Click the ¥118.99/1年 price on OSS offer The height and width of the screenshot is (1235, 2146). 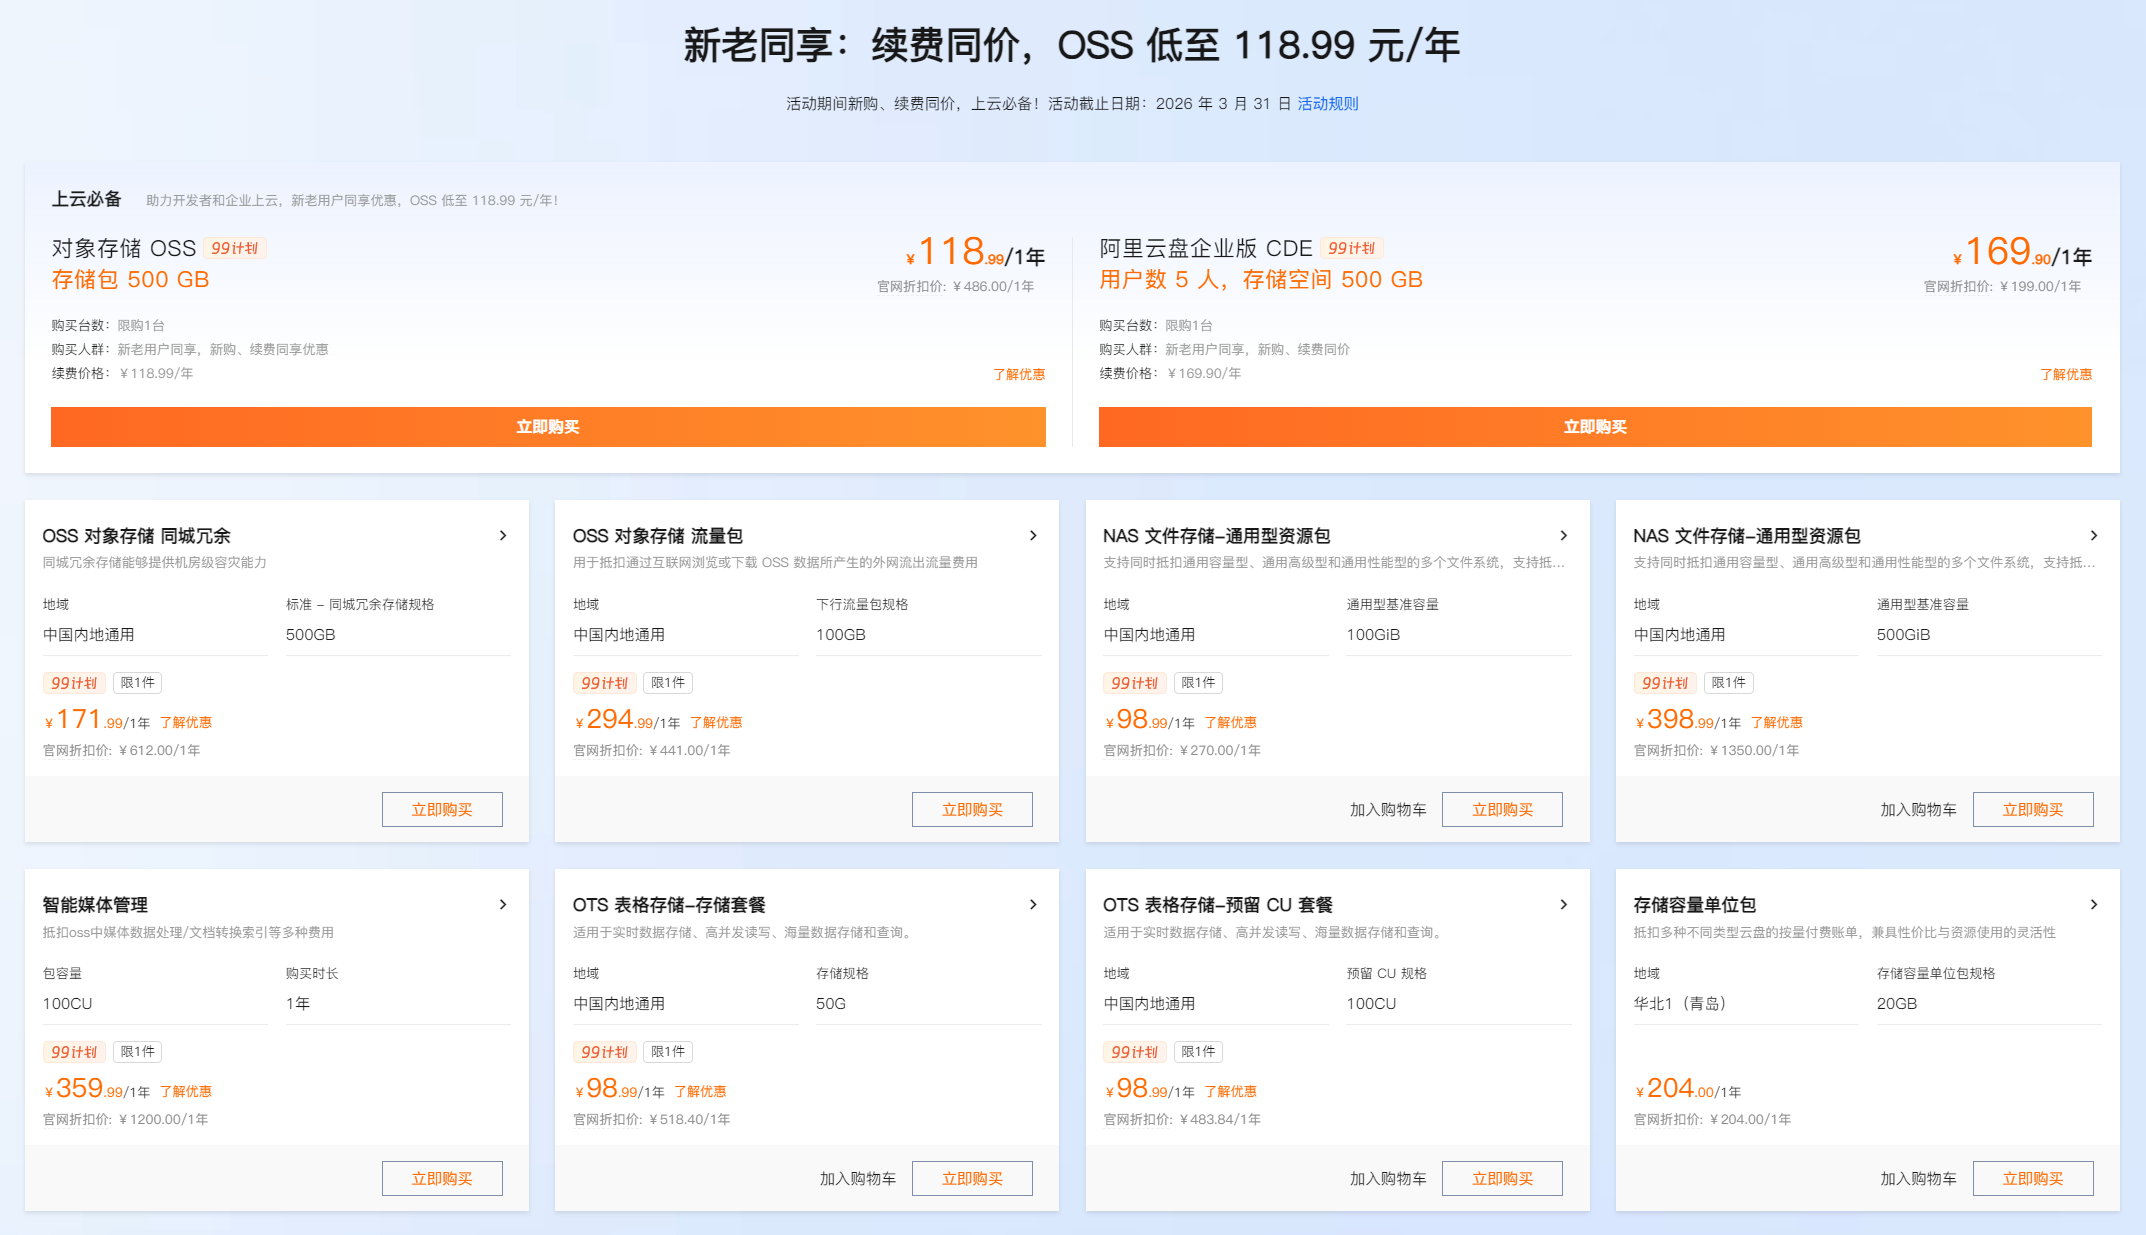click(976, 252)
